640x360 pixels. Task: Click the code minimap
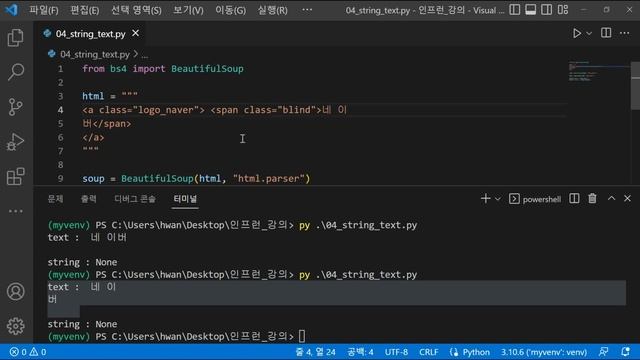coord(598,71)
